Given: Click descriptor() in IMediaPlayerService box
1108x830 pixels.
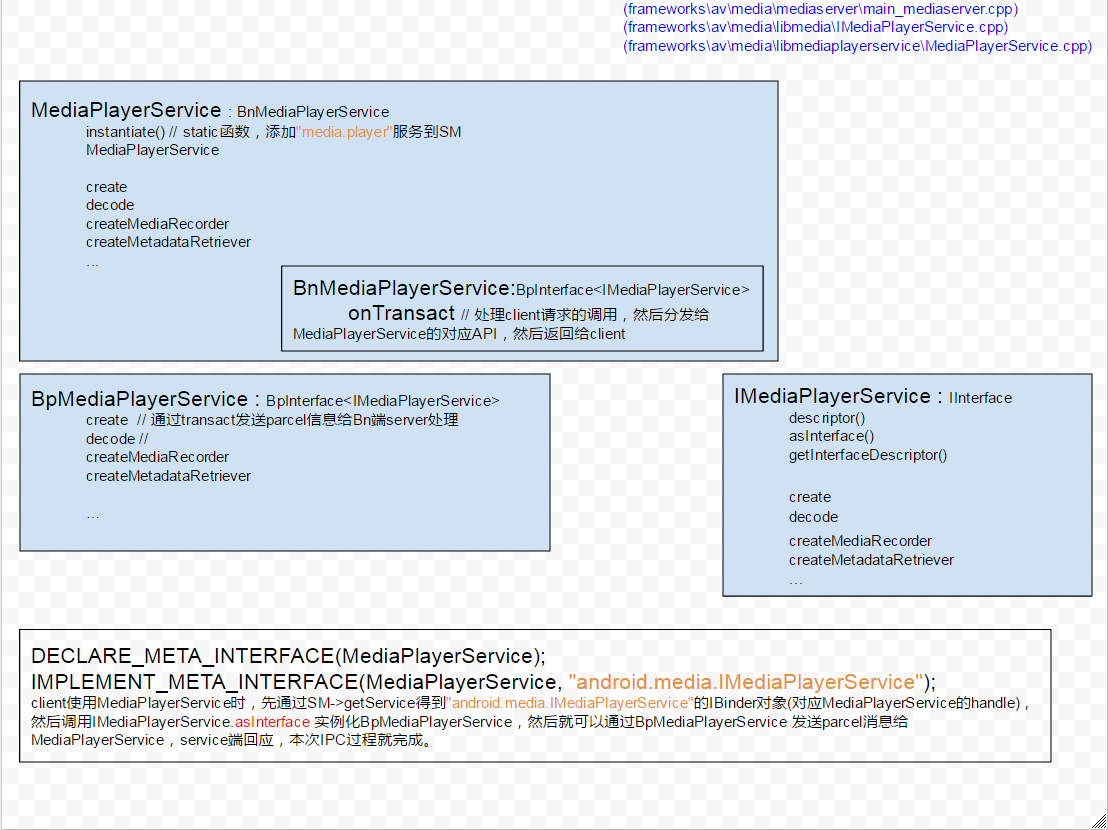Looking at the screenshot, I should [x=827, y=418].
